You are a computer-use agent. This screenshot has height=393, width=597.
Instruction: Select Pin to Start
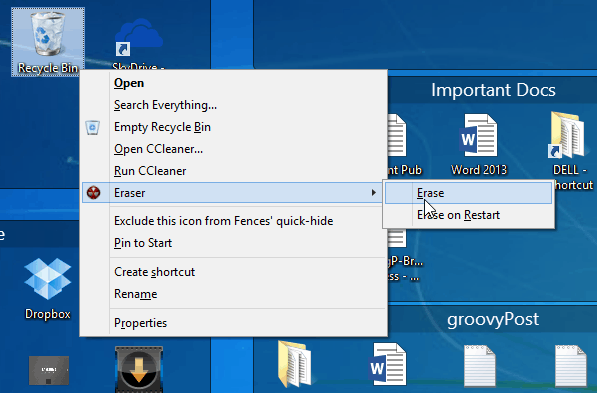(234, 243)
